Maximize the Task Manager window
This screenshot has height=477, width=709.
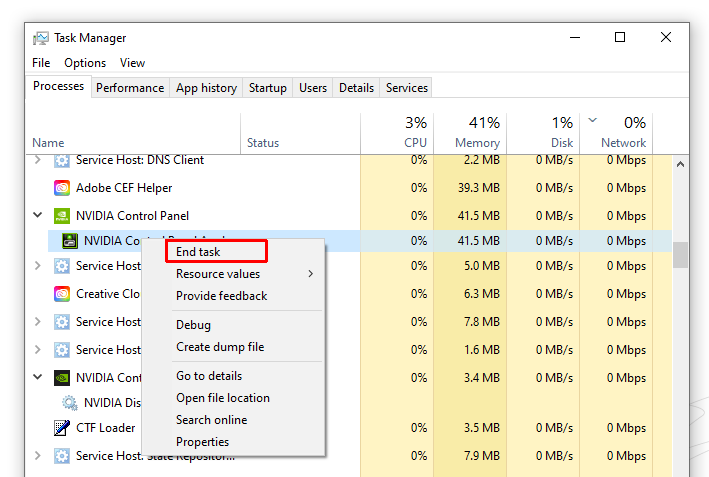tap(620, 37)
